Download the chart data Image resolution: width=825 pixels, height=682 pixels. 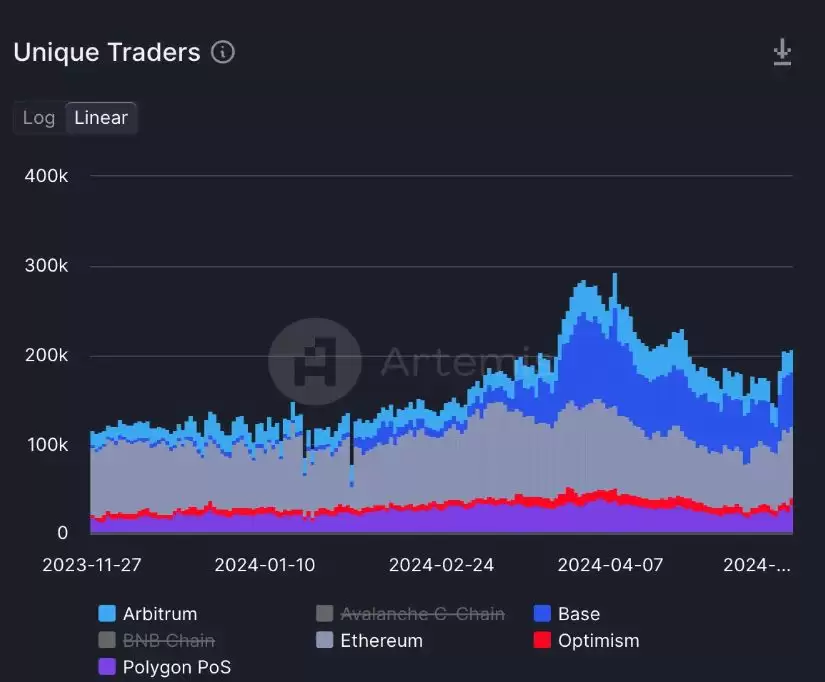(x=782, y=52)
